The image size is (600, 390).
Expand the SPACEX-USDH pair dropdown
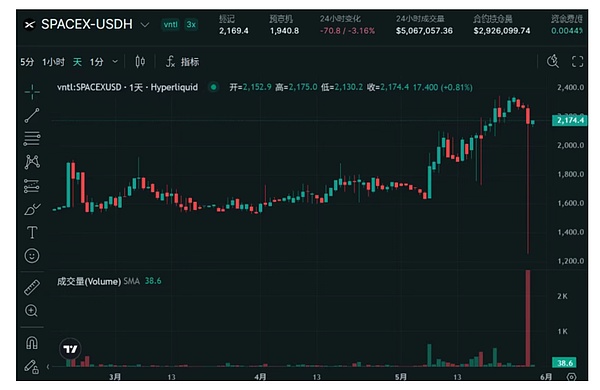145,25
